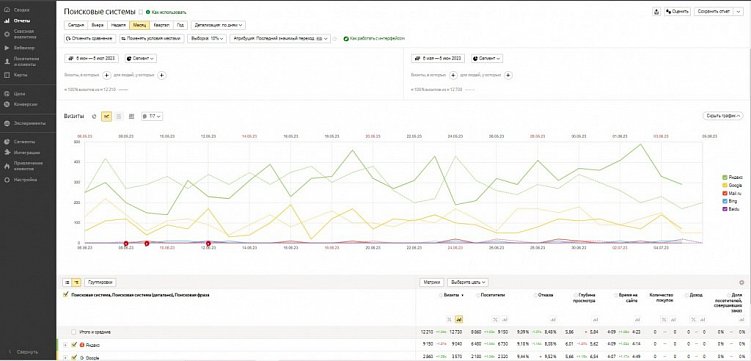The image size is (751, 361).
Task: Click the export icon left of Оценить
Action: point(656,11)
